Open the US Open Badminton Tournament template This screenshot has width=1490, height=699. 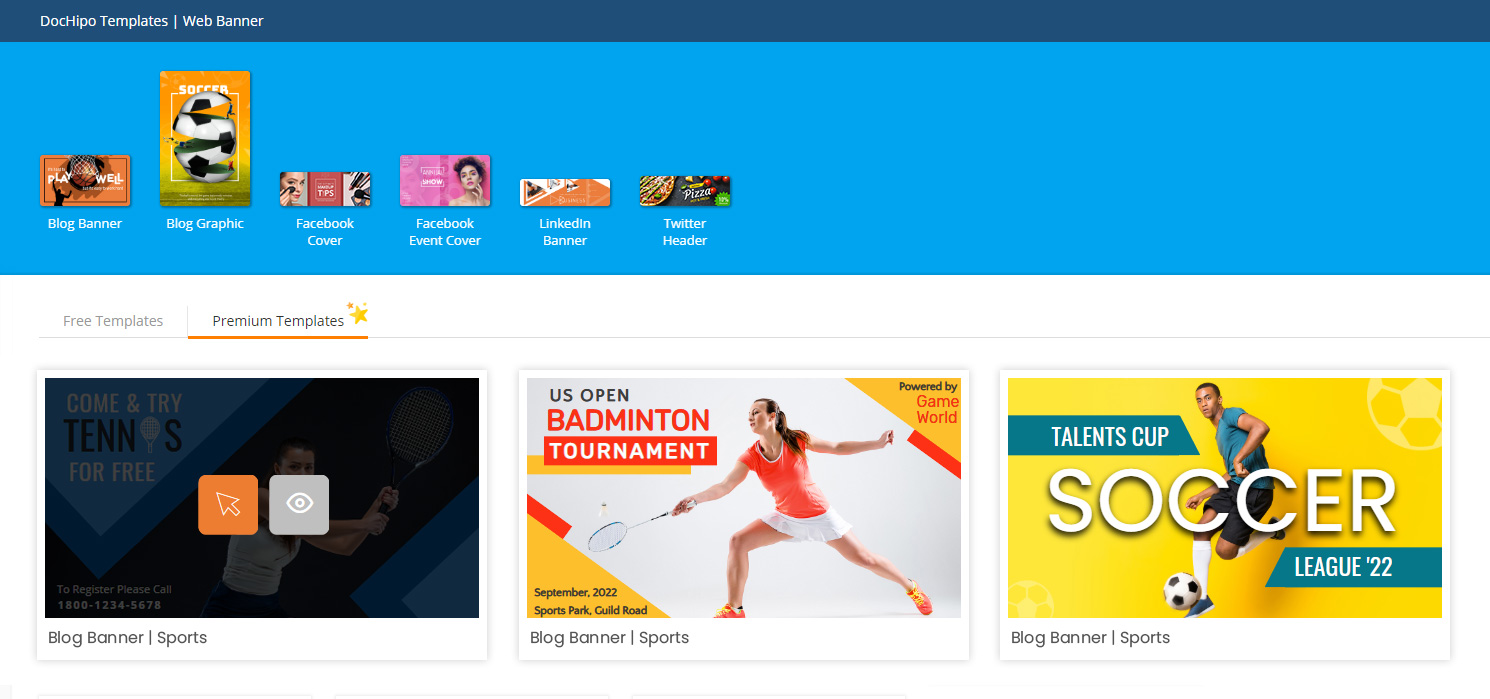click(743, 497)
